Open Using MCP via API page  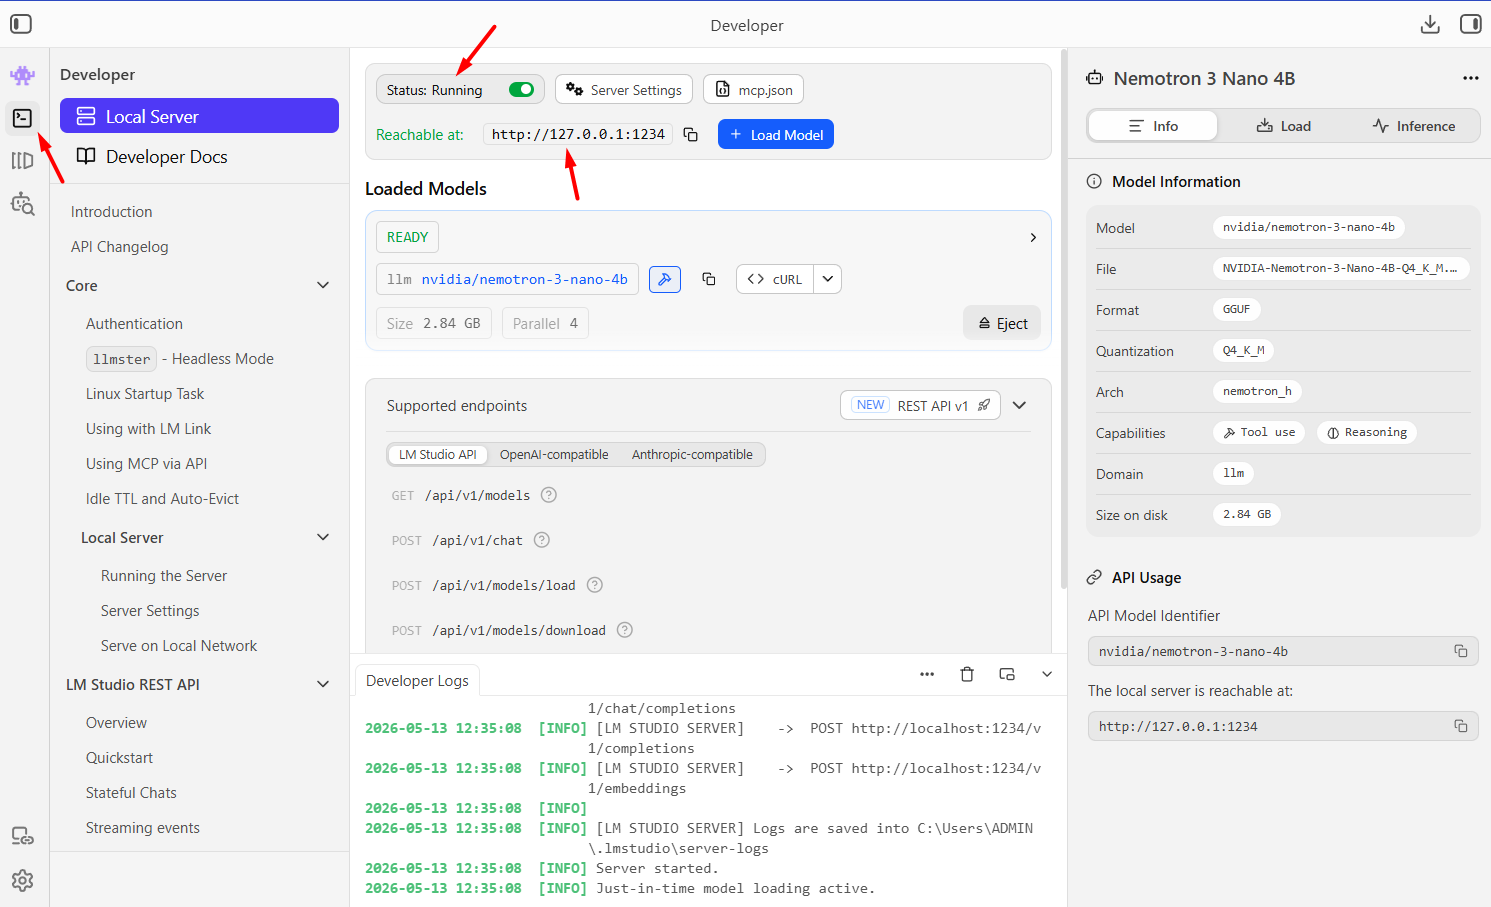click(x=146, y=464)
